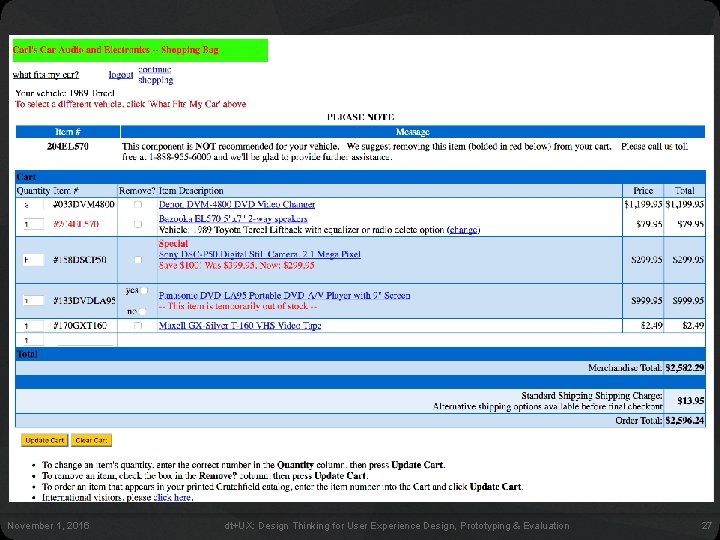Follow the international visitors 'click here' link

point(172,497)
